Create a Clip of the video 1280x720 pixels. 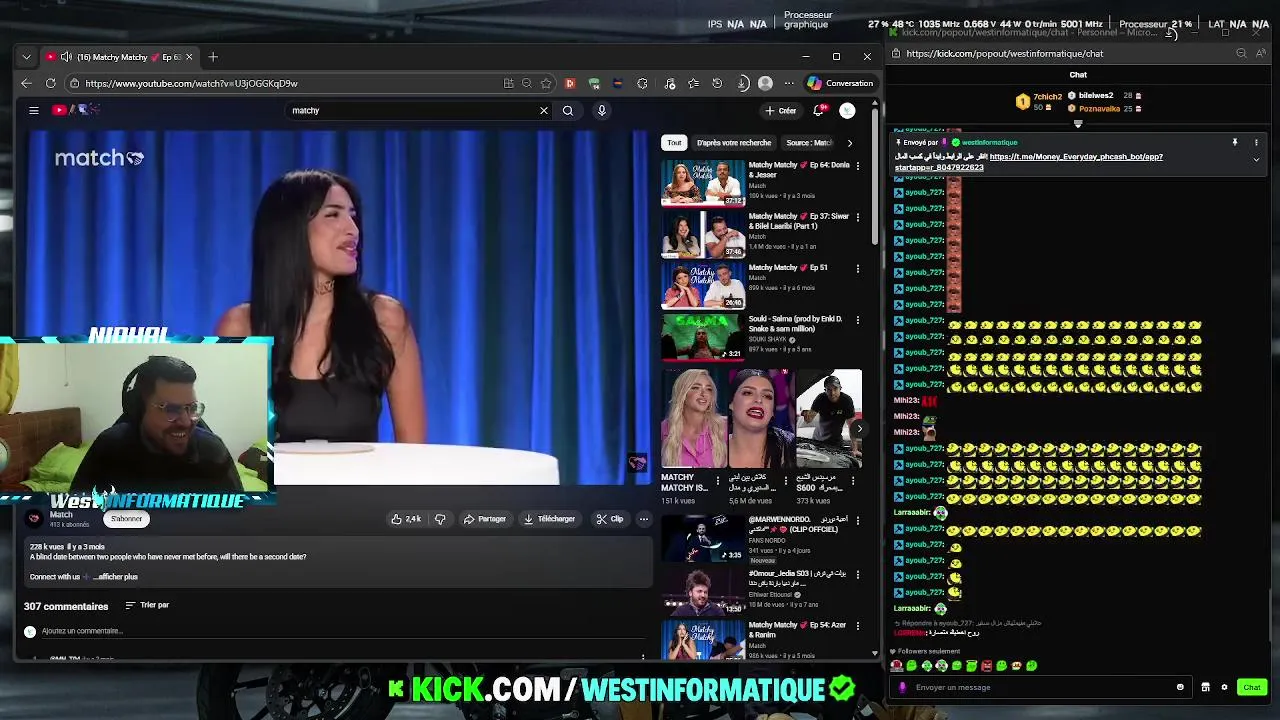click(x=610, y=519)
